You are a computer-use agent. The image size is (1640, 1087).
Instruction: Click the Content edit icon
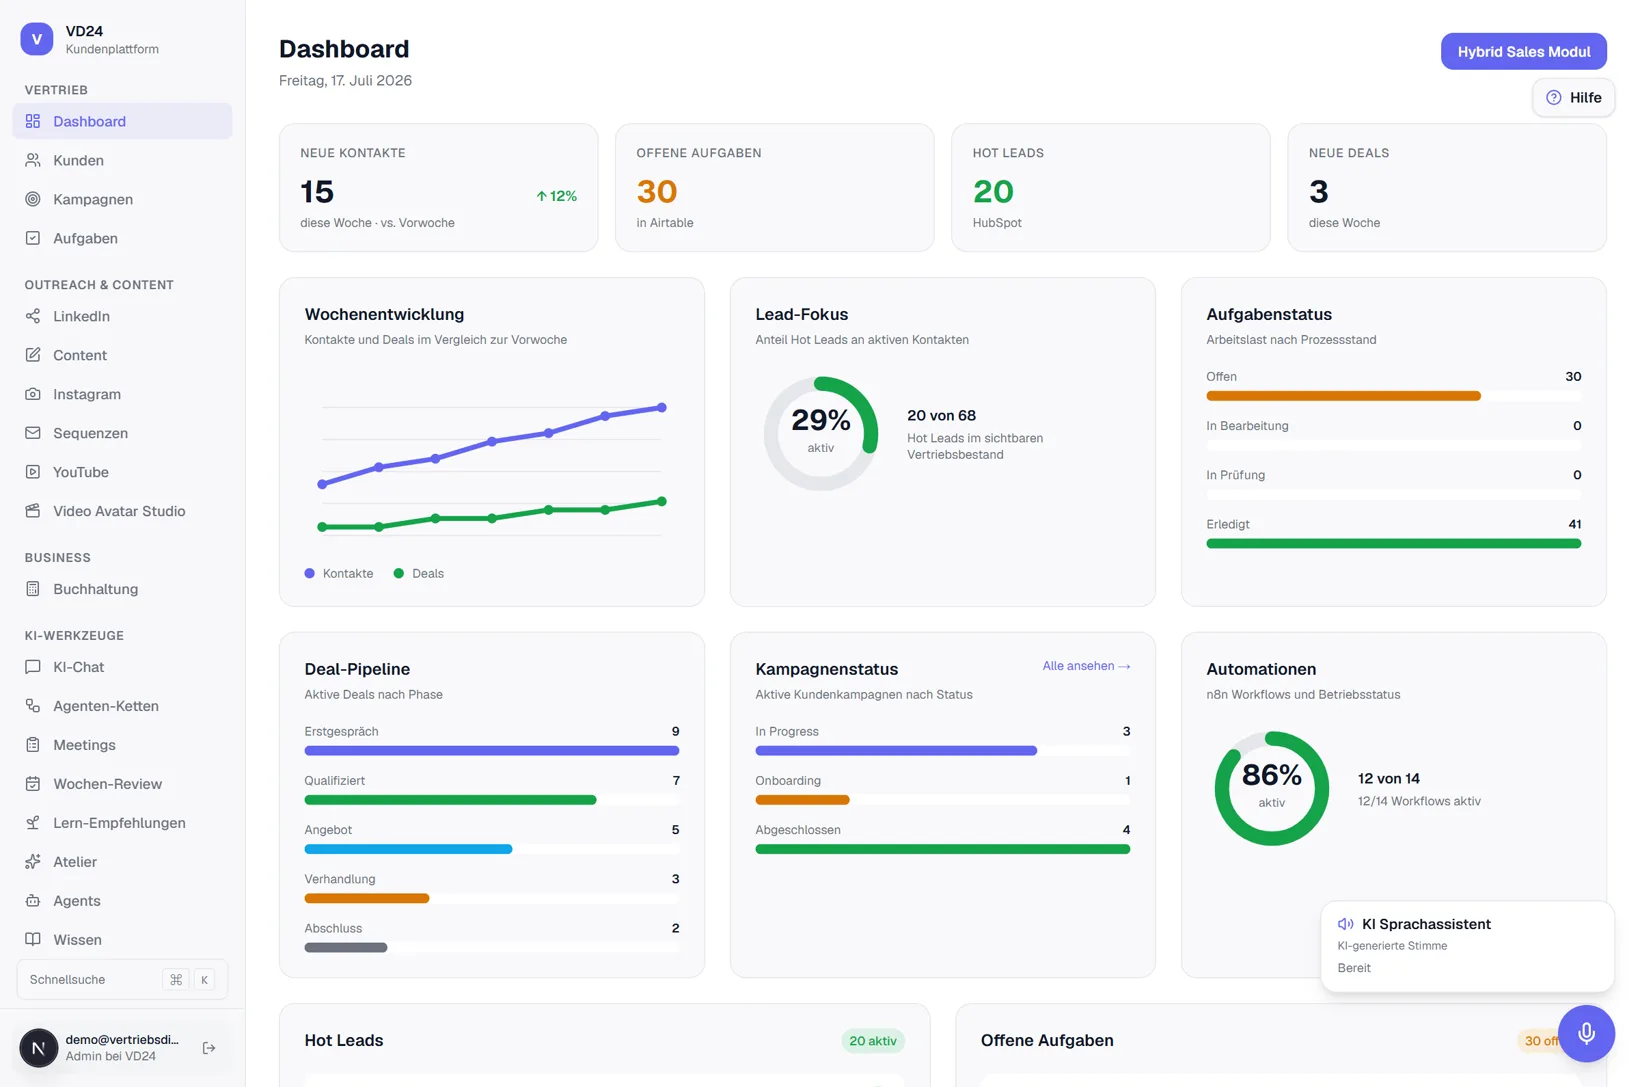click(33, 355)
